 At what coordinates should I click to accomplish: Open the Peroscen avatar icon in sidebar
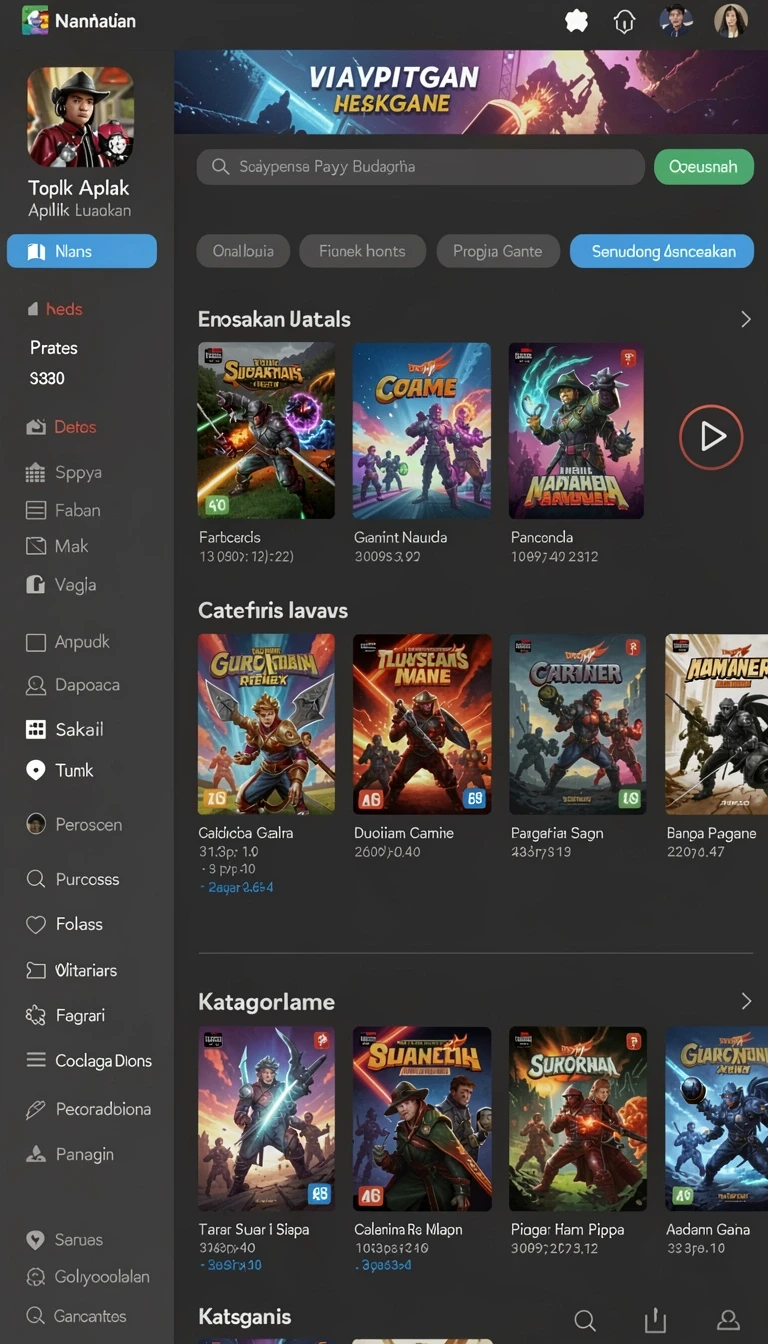tap(36, 824)
